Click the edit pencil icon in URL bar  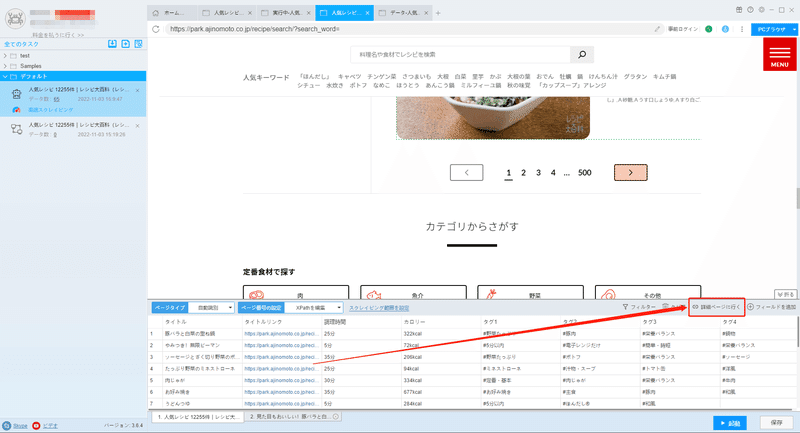[657, 29]
